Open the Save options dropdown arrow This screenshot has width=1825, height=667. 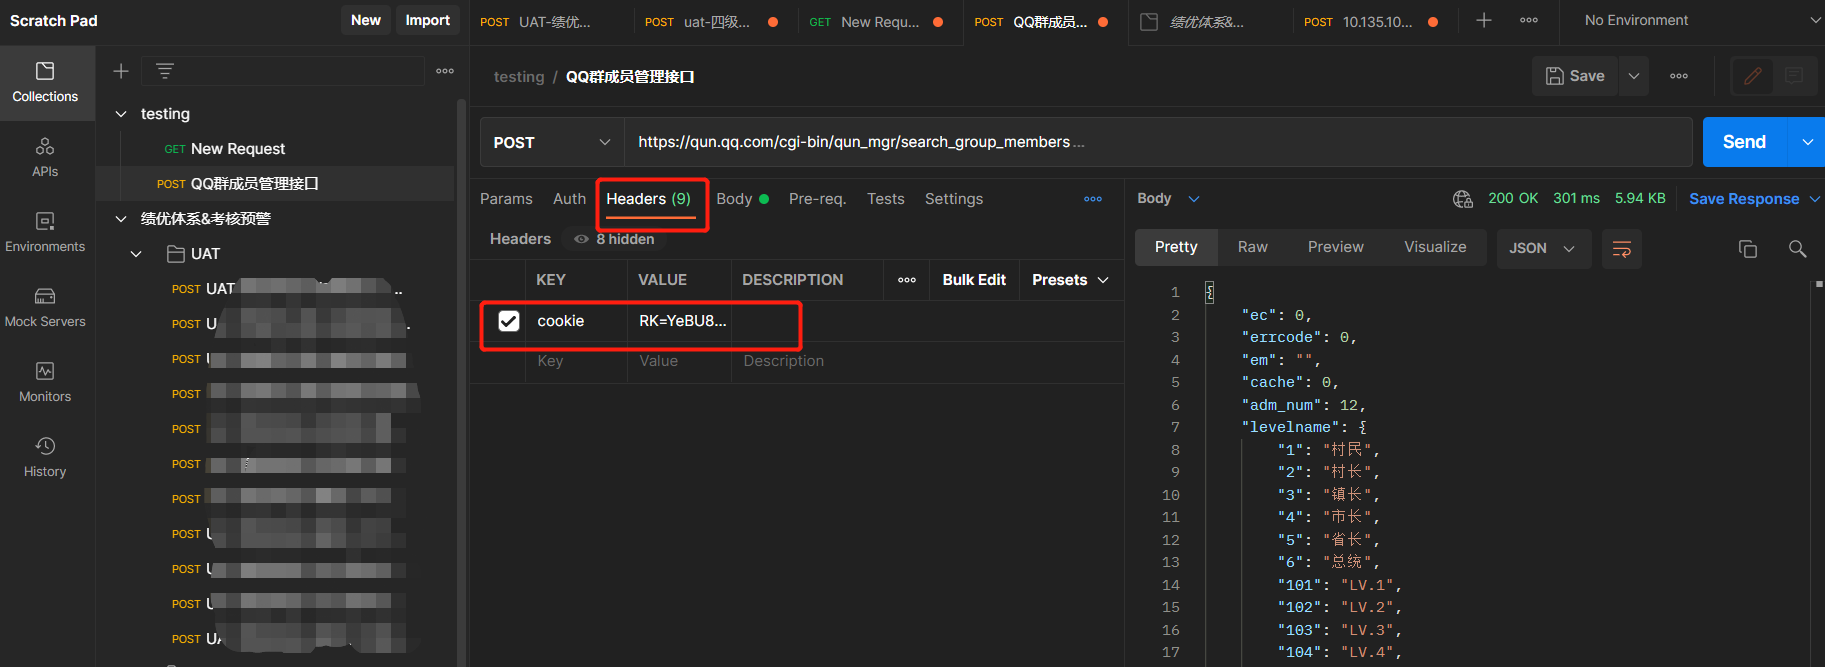coord(1634,76)
